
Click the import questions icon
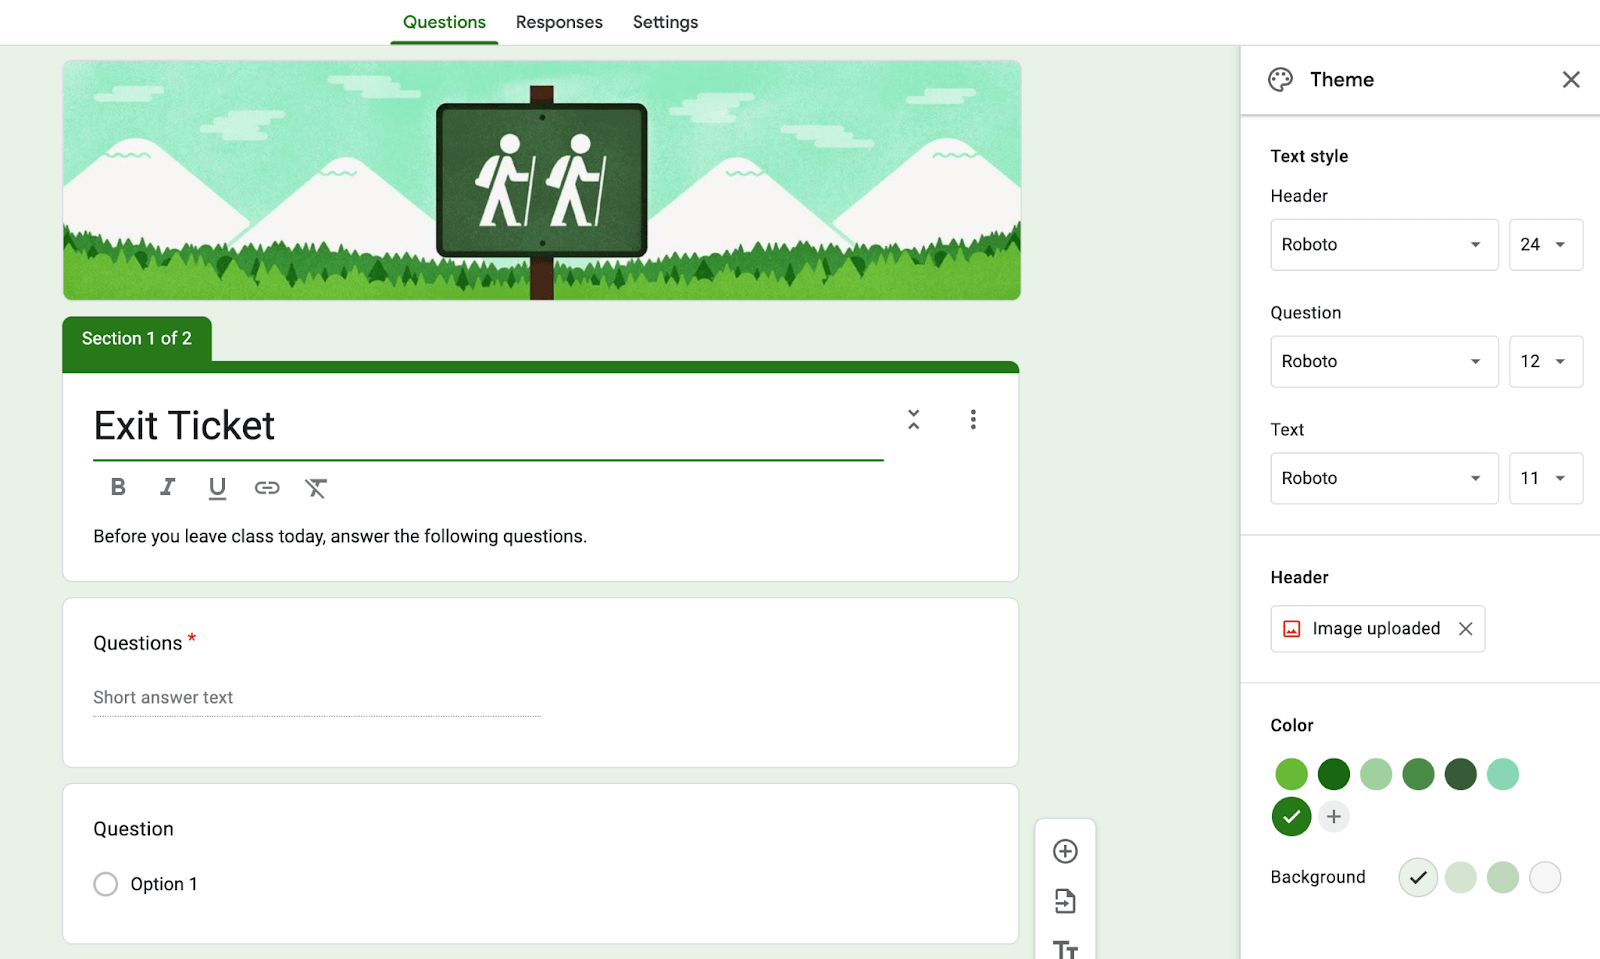click(x=1065, y=901)
